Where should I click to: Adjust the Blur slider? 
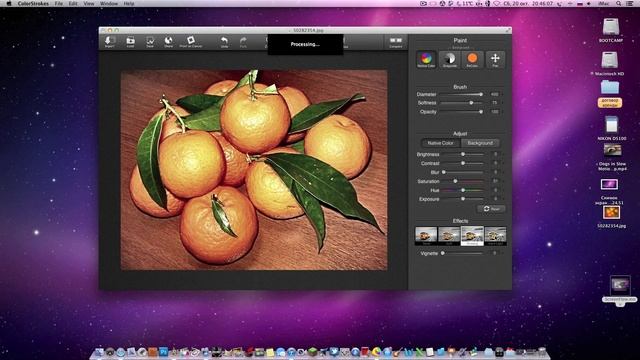[463, 172]
